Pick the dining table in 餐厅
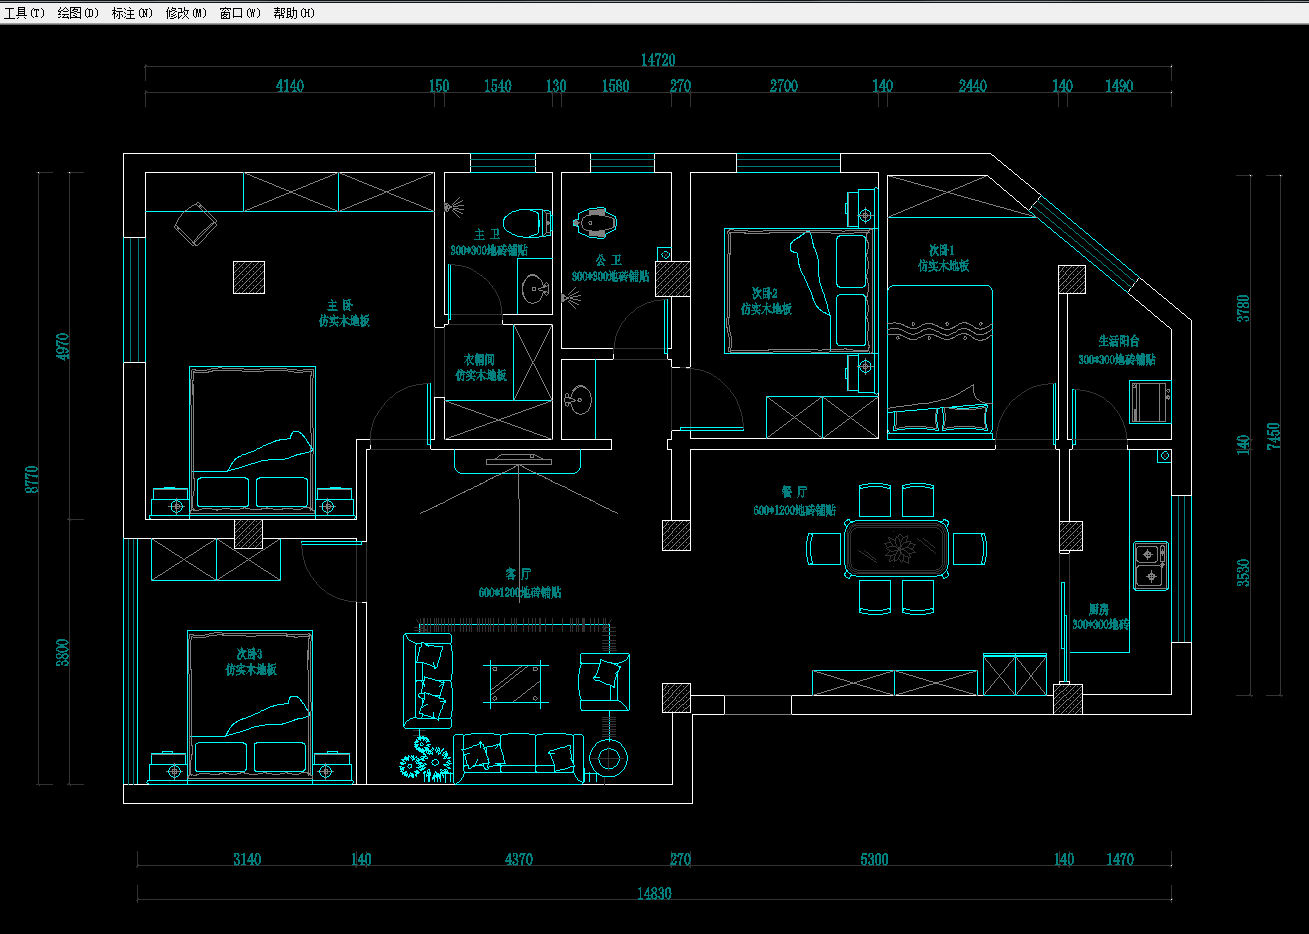The height and width of the screenshot is (934, 1309). [896, 548]
